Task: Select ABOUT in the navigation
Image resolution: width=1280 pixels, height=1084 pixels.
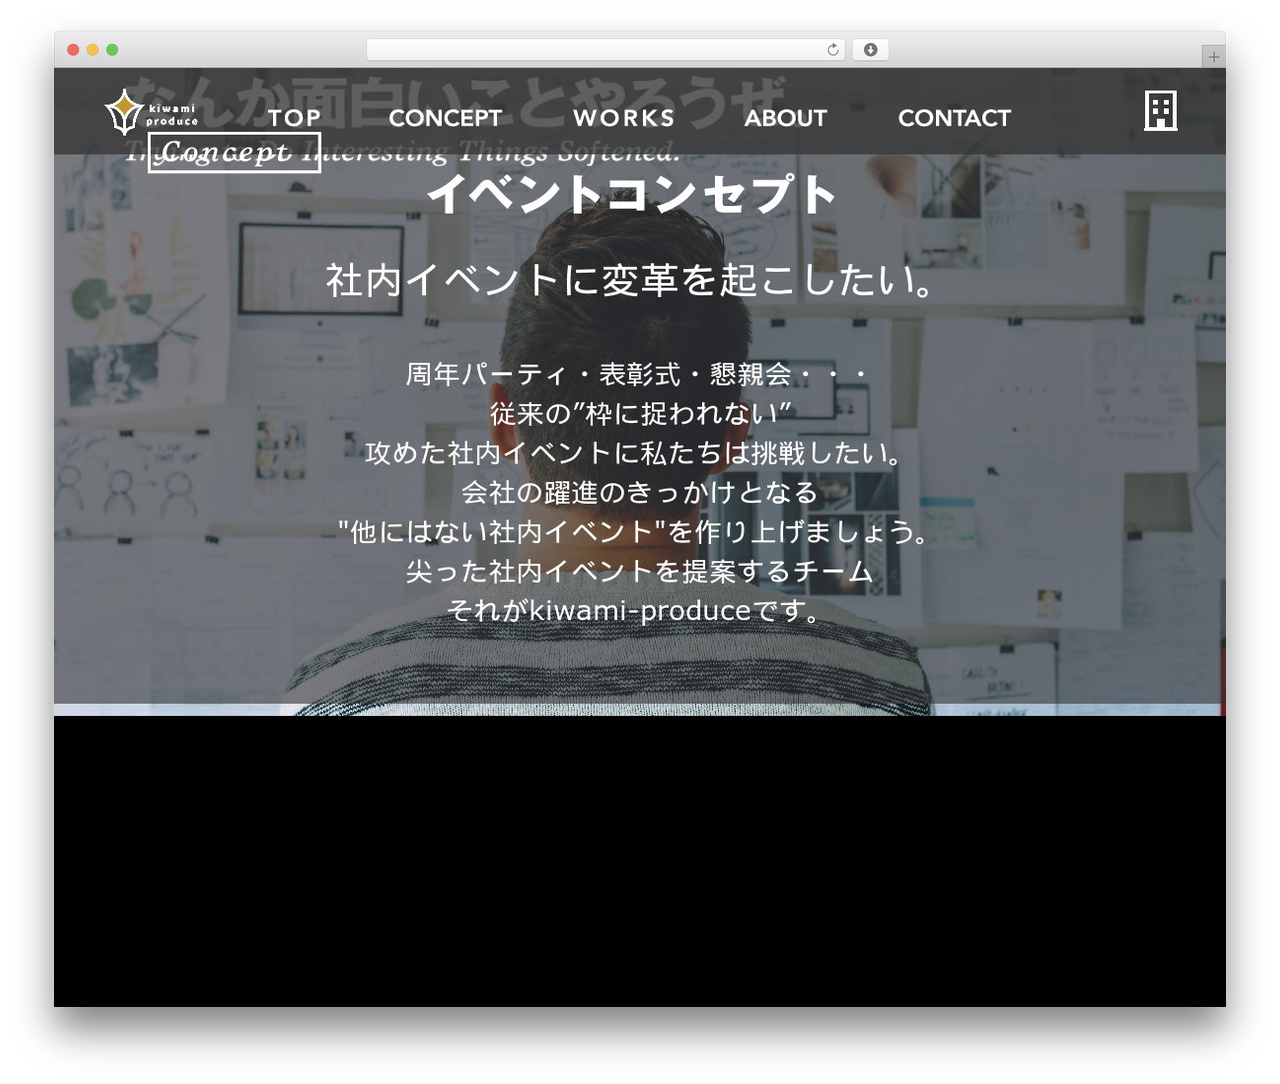Action: pos(785,118)
